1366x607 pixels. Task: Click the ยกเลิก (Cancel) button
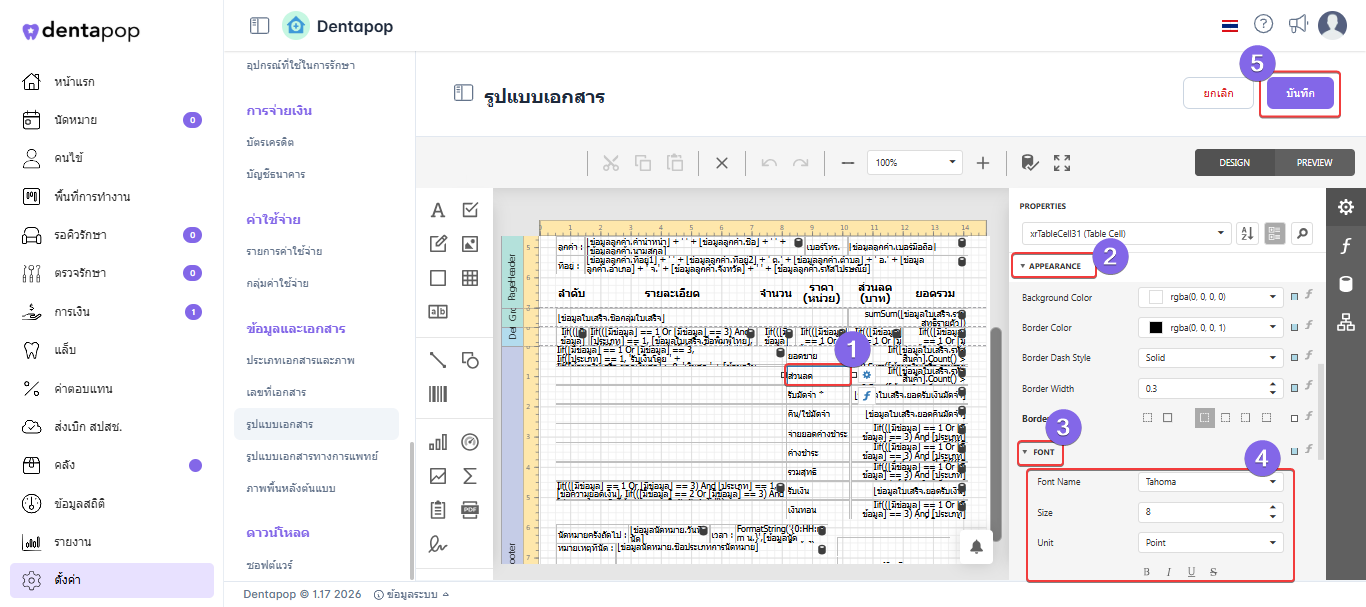click(1218, 93)
